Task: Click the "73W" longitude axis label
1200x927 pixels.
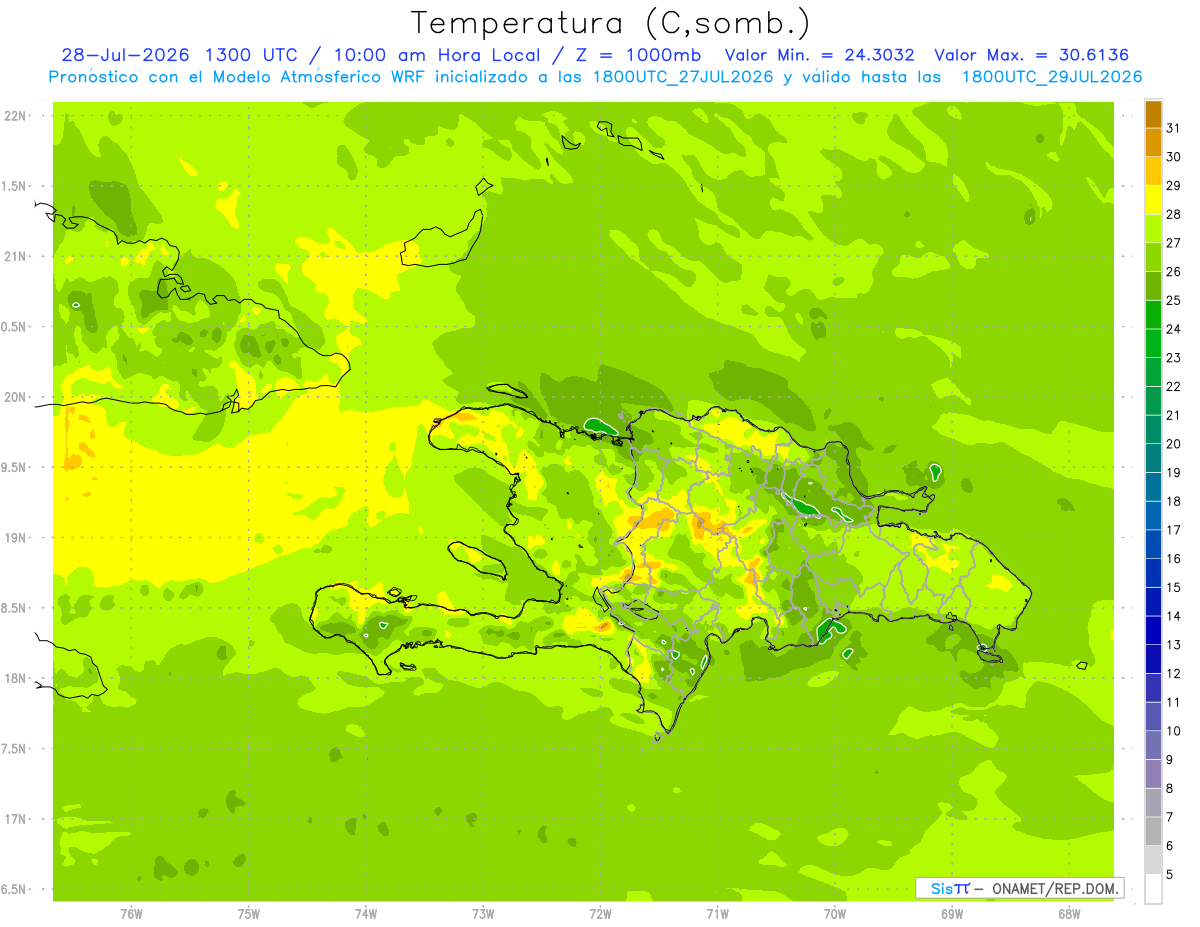Action: point(483,914)
